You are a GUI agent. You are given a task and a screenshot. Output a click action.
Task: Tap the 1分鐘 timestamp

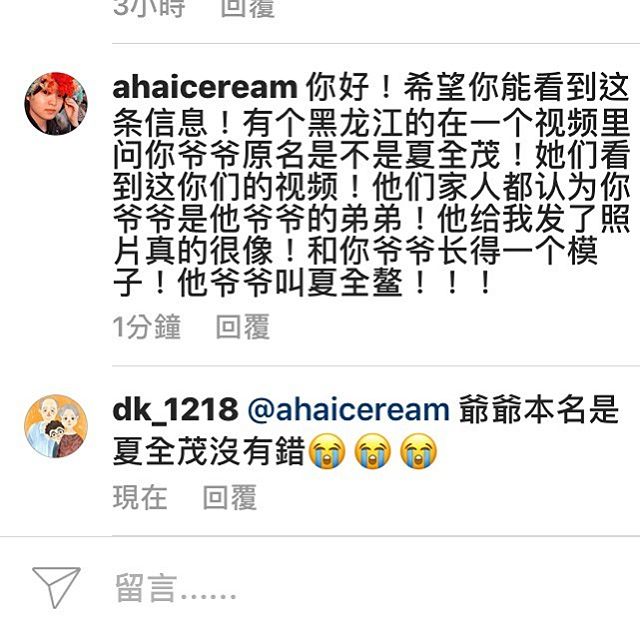[146, 327]
